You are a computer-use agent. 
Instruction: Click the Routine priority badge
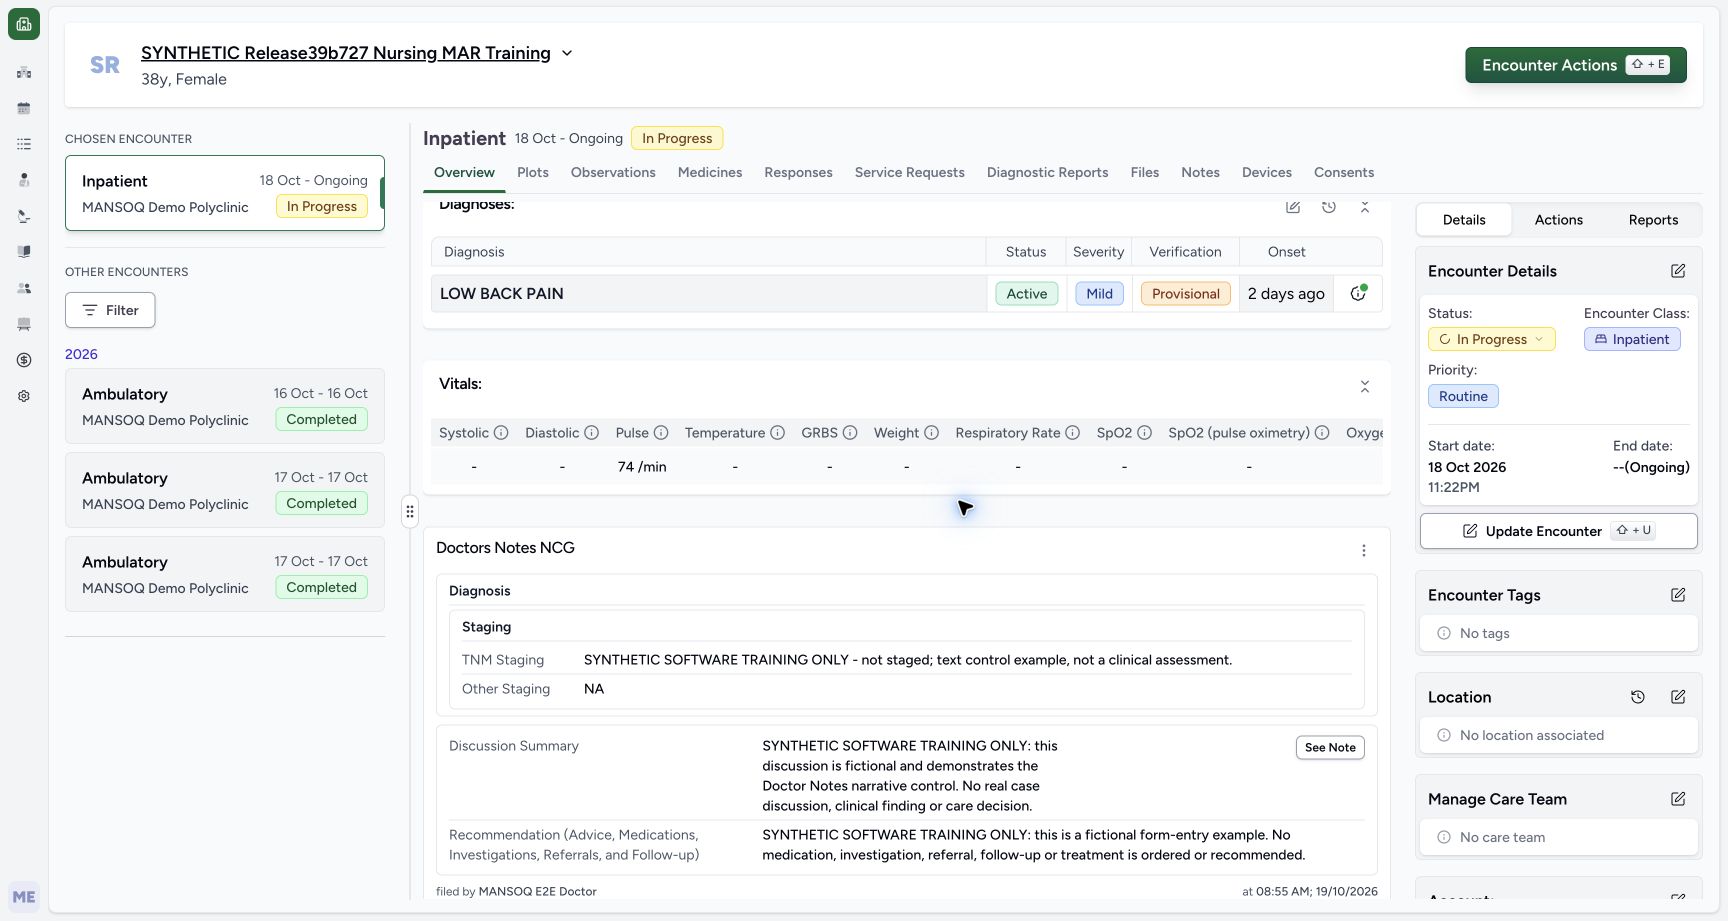tap(1463, 396)
